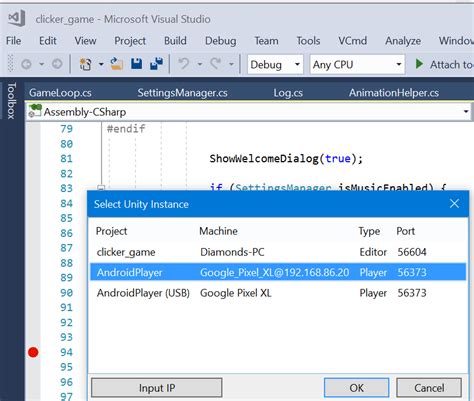The height and width of the screenshot is (401, 474).
Task: Click the Machine column header
Action: tap(218, 231)
